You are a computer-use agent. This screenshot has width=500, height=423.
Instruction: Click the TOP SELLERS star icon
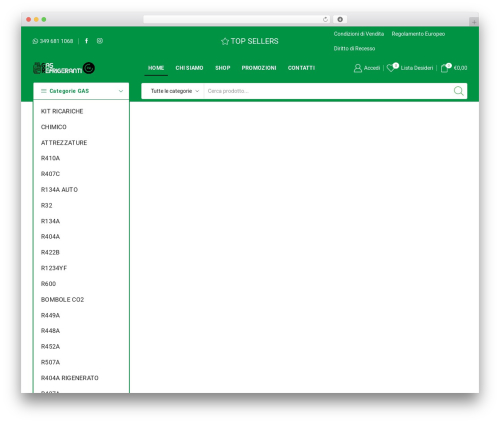225,41
